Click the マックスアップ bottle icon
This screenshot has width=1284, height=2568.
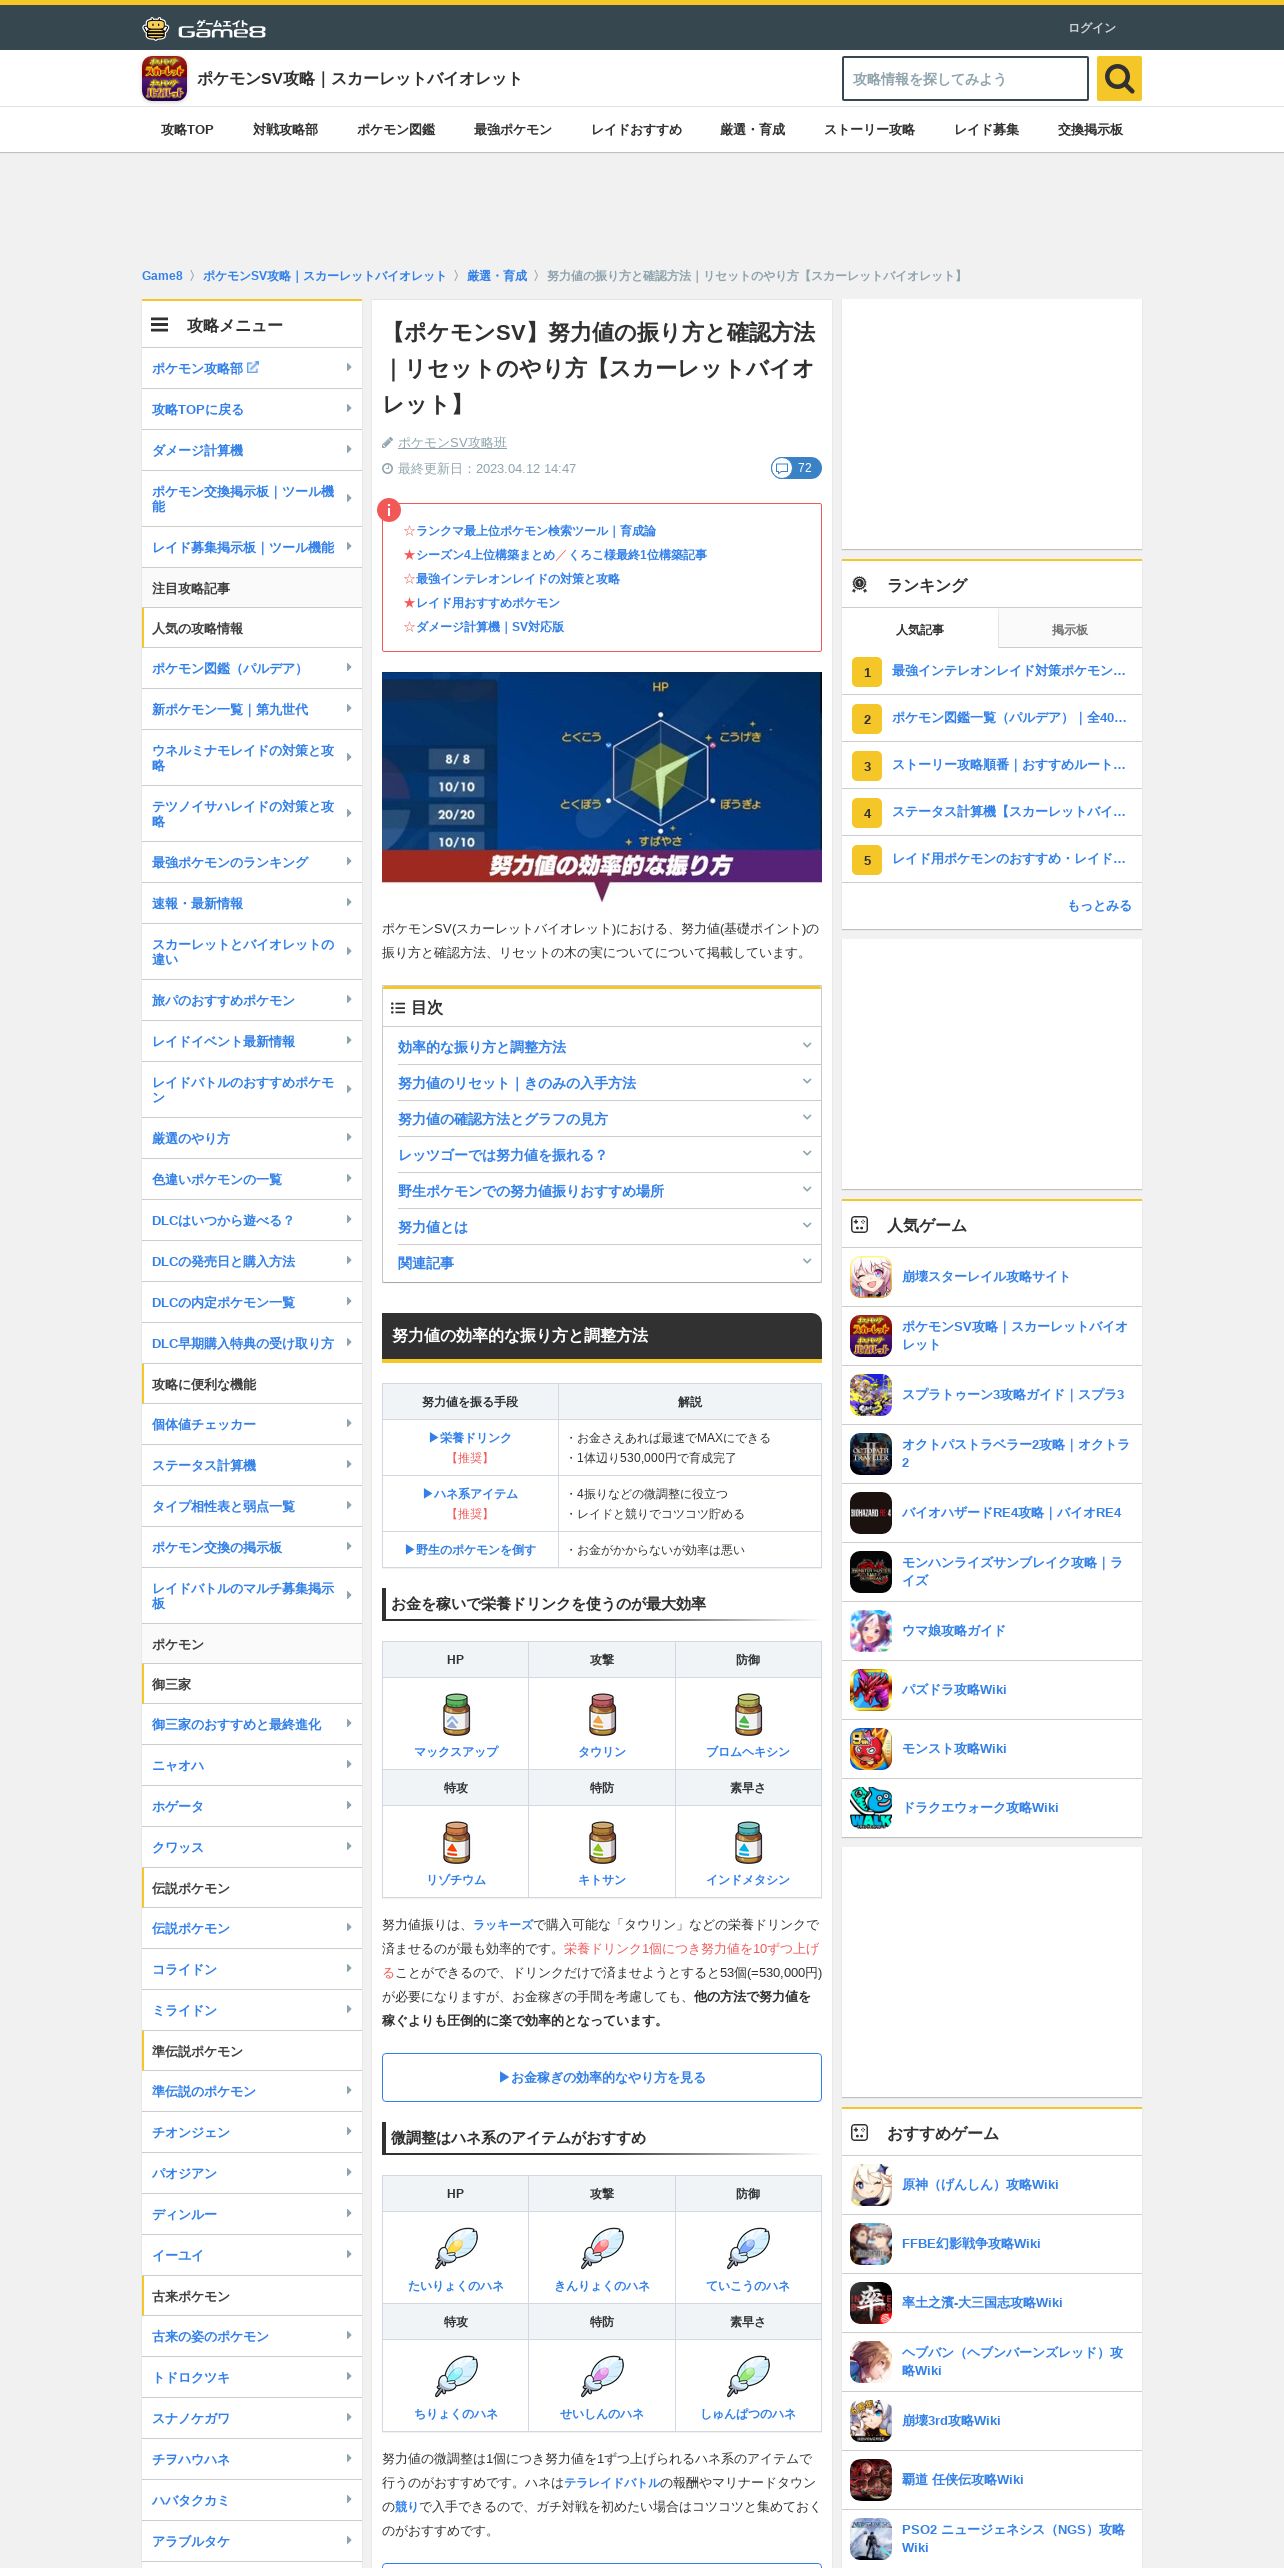point(456,1715)
